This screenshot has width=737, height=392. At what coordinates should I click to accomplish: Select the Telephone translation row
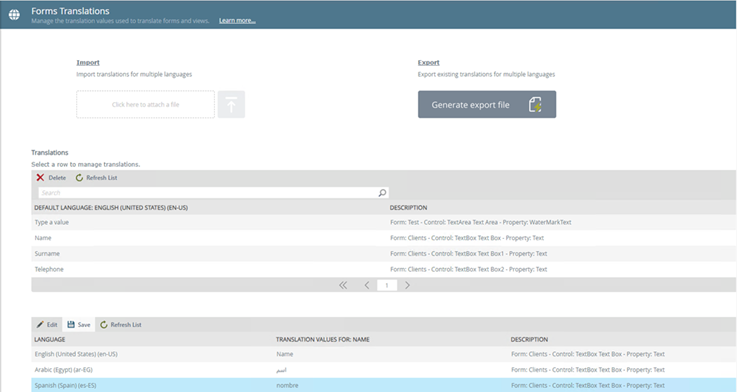384,269
